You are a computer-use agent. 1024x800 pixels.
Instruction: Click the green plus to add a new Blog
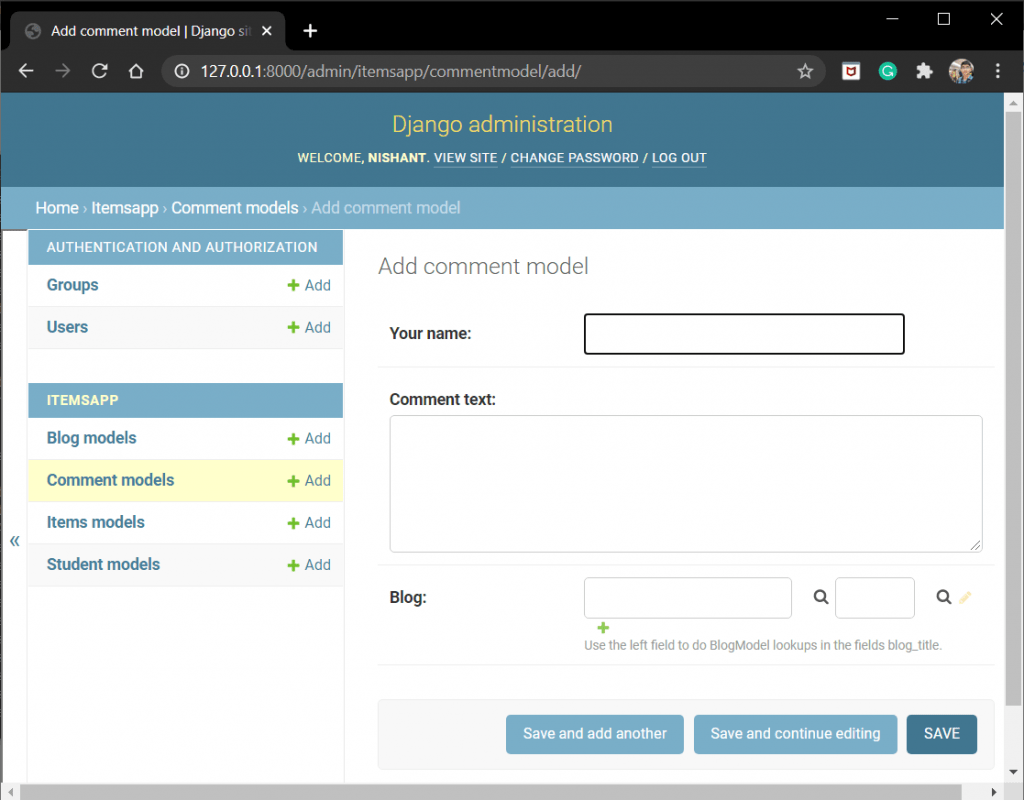pyautogui.click(x=602, y=628)
